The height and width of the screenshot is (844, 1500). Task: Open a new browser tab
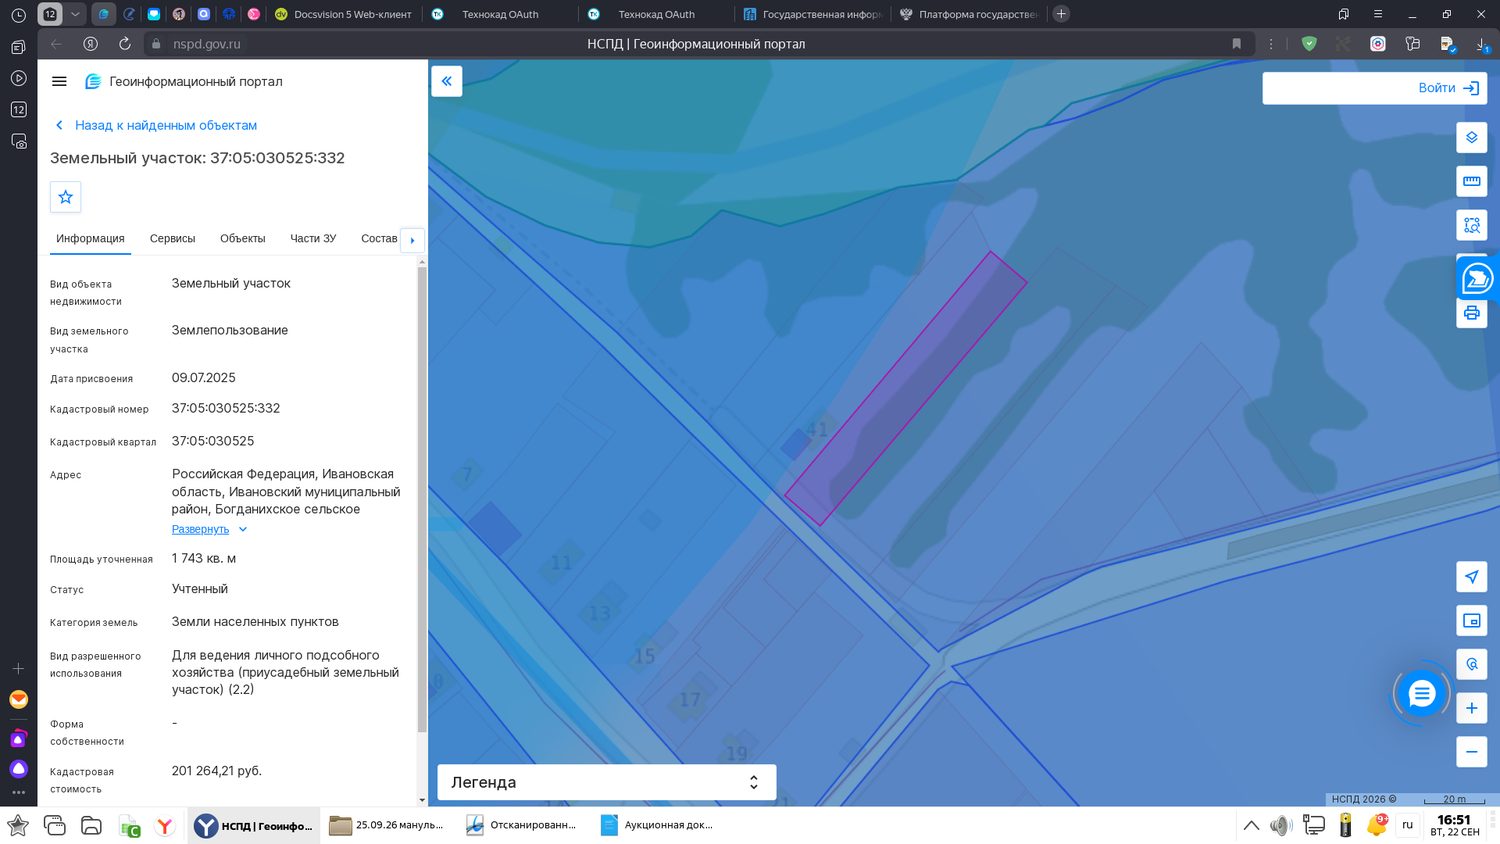pos(1061,14)
